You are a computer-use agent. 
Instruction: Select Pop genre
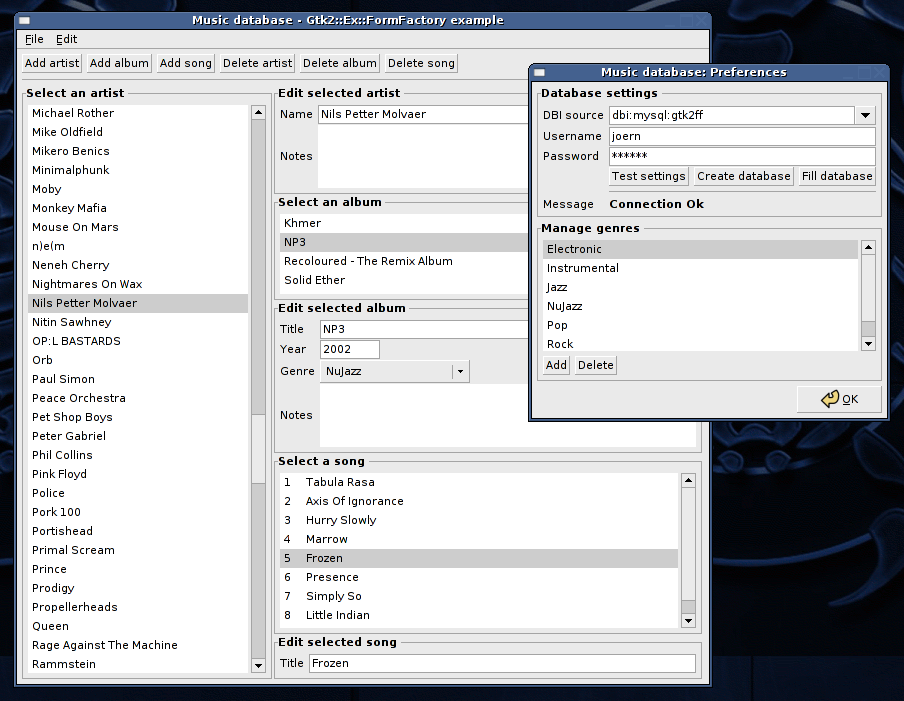pos(700,325)
